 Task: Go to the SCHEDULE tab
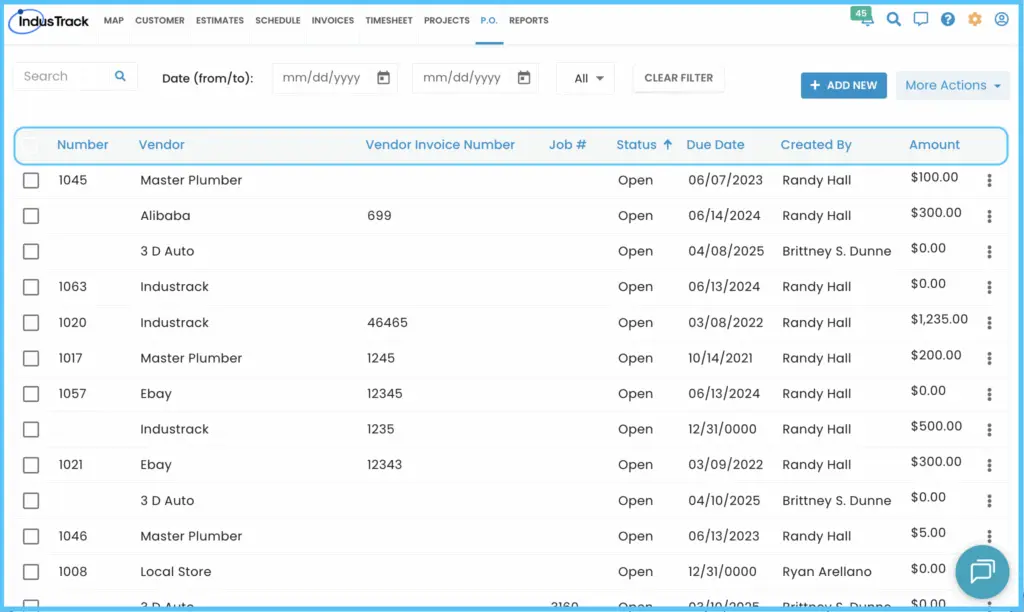point(278,20)
